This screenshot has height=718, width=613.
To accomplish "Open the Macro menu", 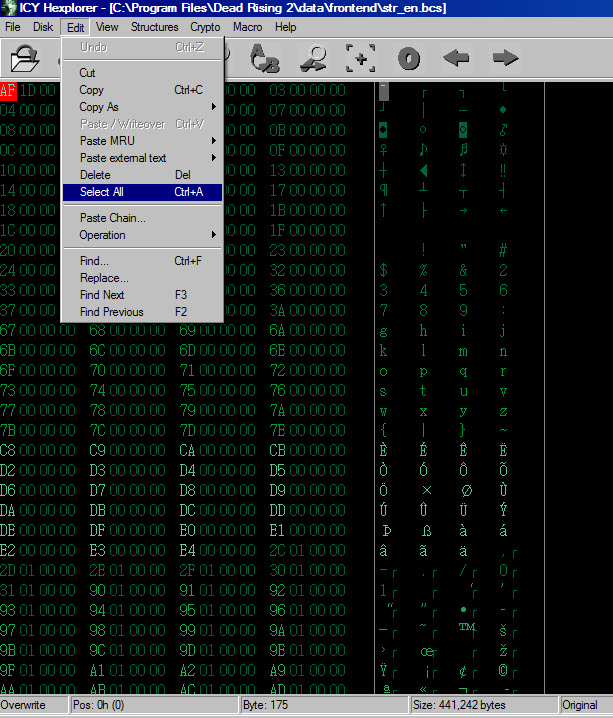I will pyautogui.click(x=248, y=27).
